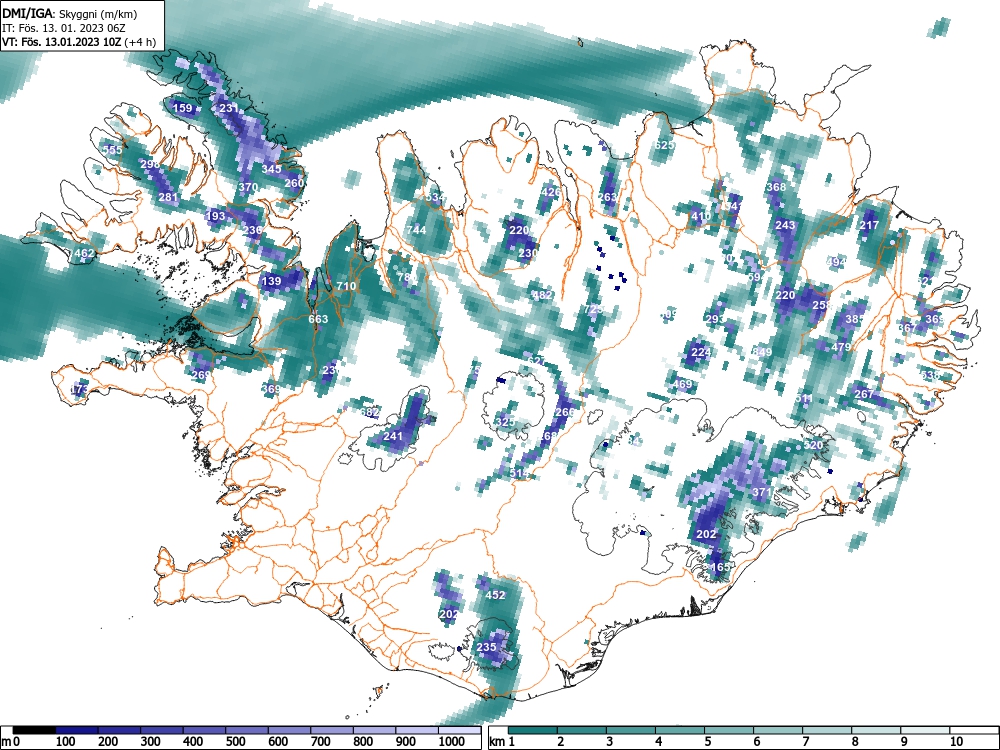Click the visibility value '462' on the map
This screenshot has height=750, width=1000.
pyautogui.click(x=84, y=253)
